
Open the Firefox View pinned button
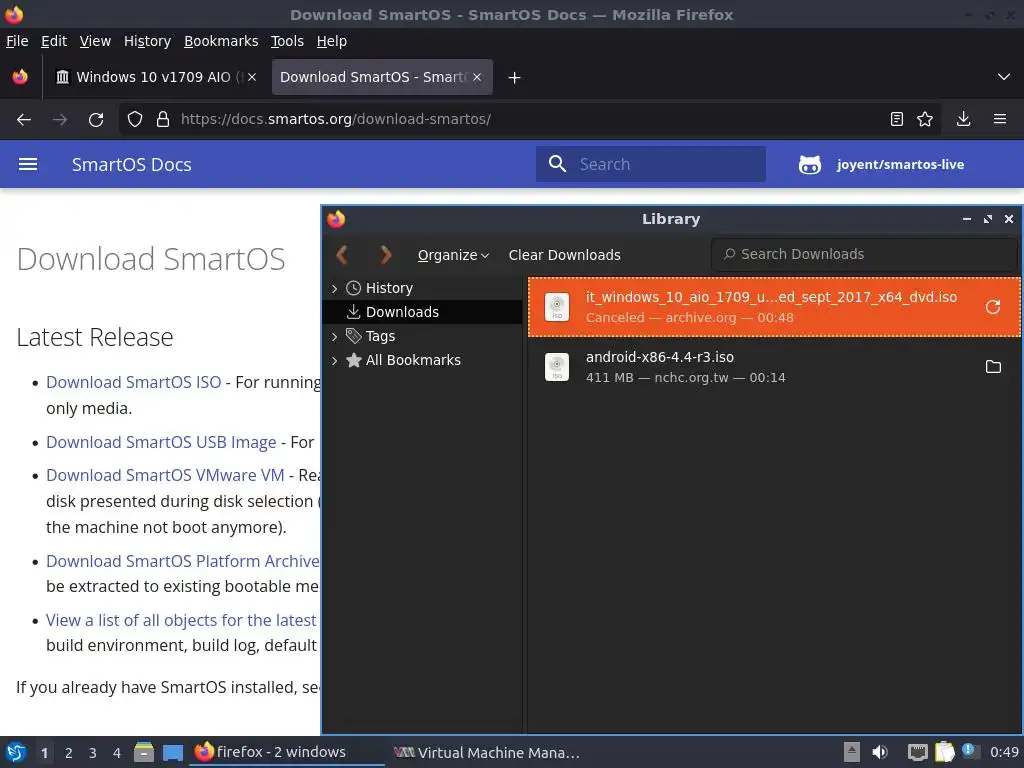(20, 77)
